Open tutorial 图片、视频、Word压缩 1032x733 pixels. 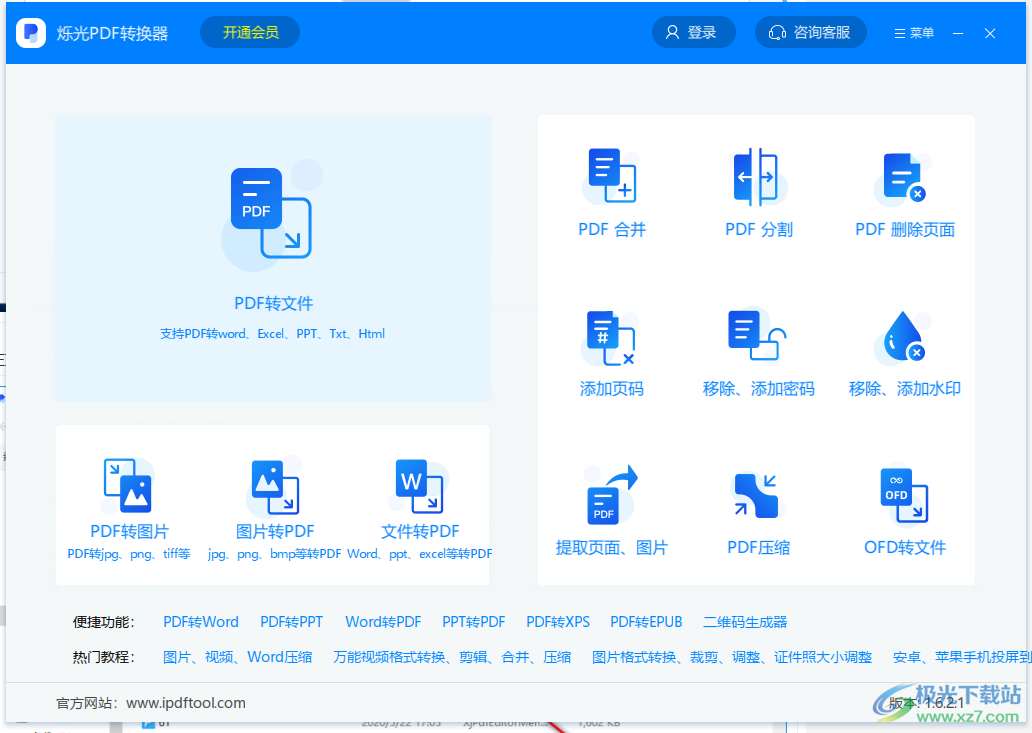pos(238,657)
